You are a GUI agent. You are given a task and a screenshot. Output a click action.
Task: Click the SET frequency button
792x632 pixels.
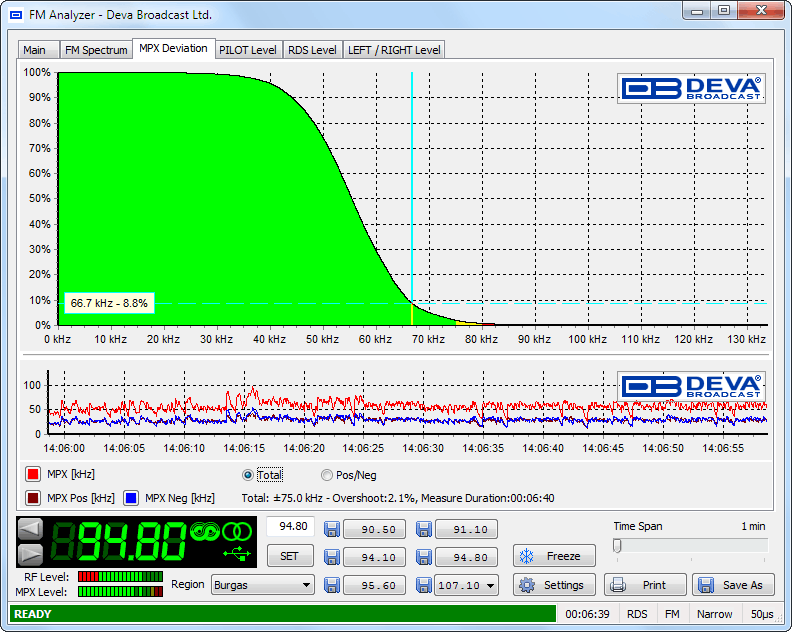click(x=290, y=556)
